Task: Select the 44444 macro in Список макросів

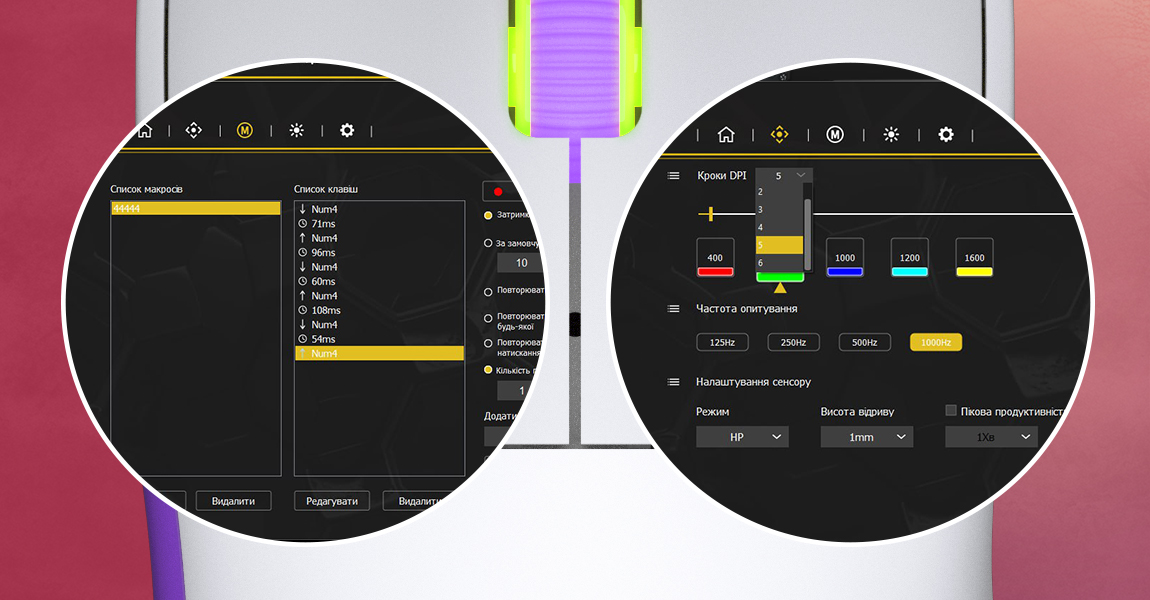Action: coord(195,208)
